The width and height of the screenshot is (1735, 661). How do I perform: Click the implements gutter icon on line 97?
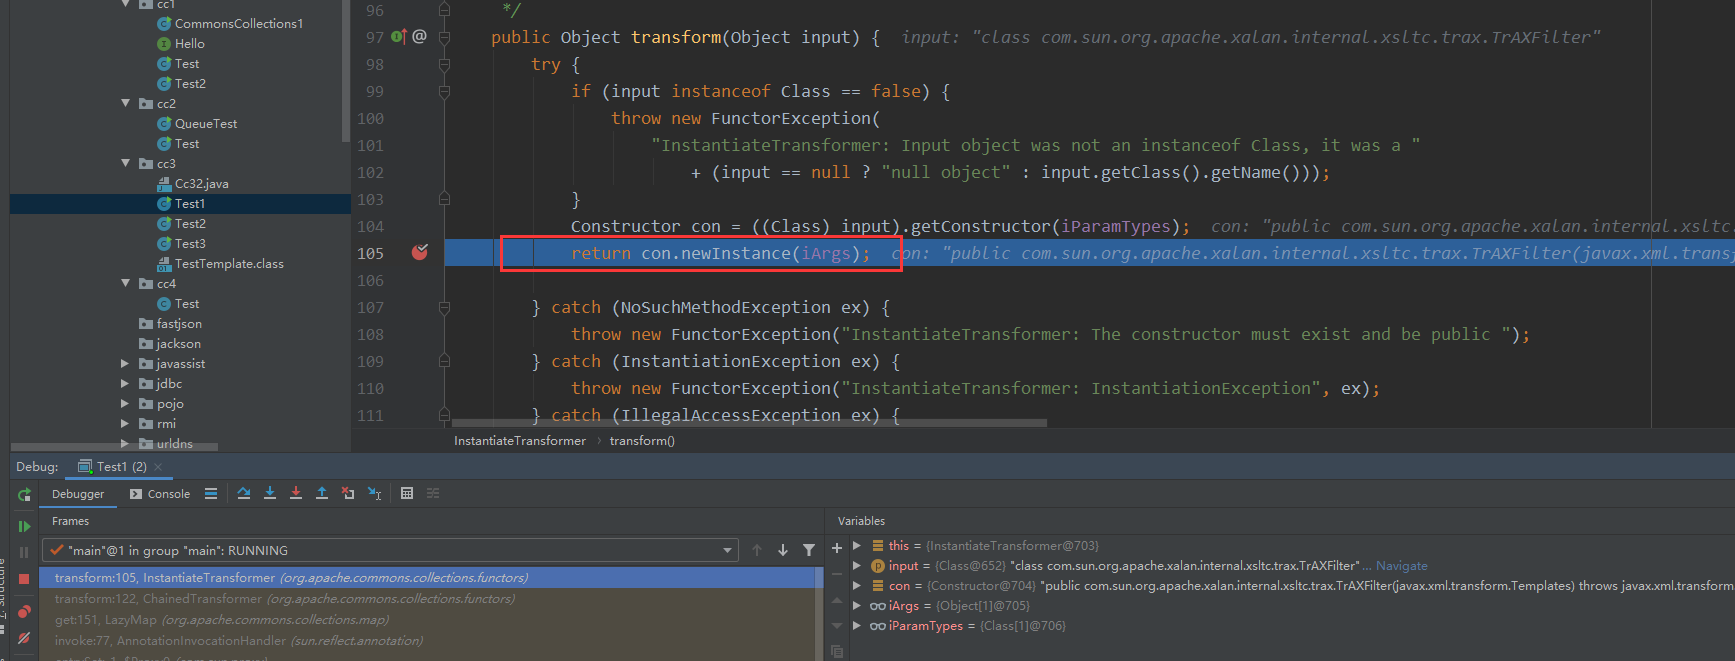point(398,37)
